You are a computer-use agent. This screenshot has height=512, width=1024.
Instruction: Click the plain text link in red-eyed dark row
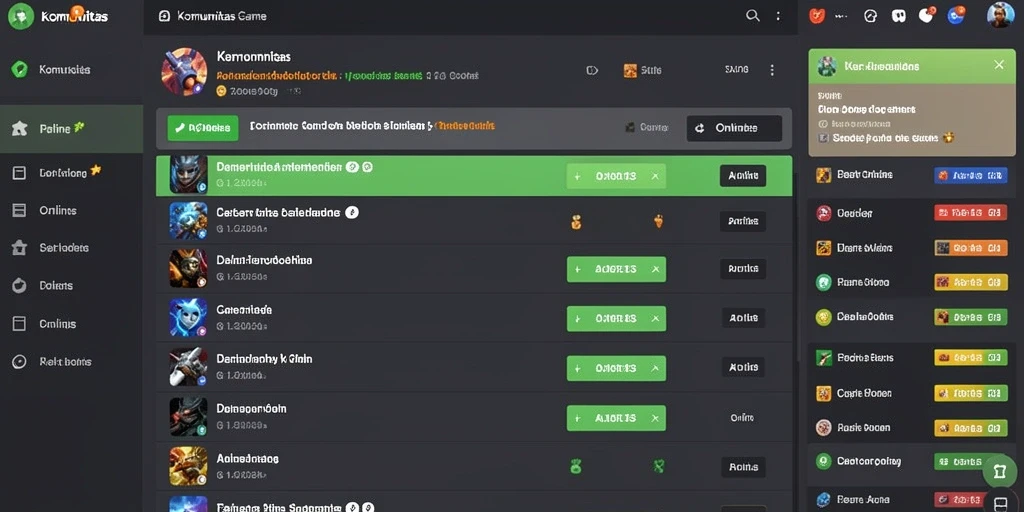(x=742, y=418)
